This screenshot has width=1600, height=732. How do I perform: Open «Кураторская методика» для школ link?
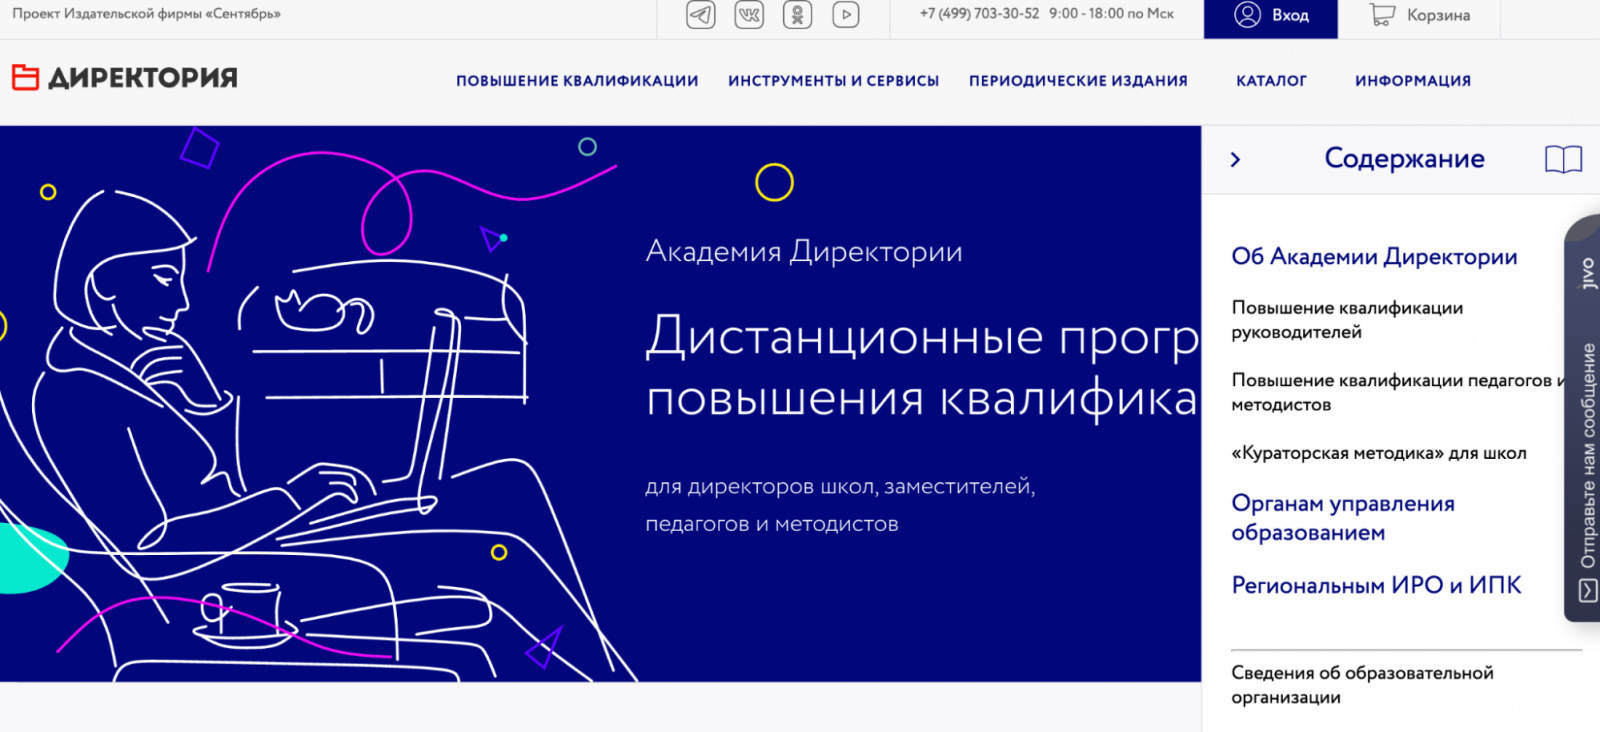click(x=1379, y=453)
